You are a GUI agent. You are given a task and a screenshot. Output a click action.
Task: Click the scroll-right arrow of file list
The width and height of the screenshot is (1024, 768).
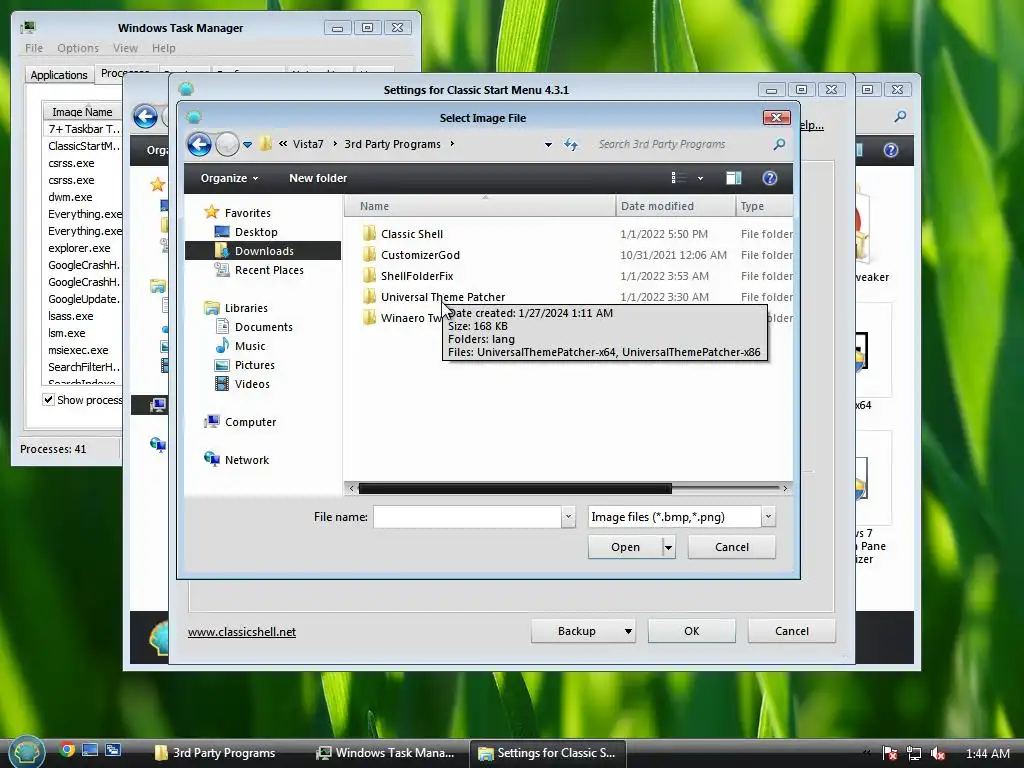tap(785, 488)
